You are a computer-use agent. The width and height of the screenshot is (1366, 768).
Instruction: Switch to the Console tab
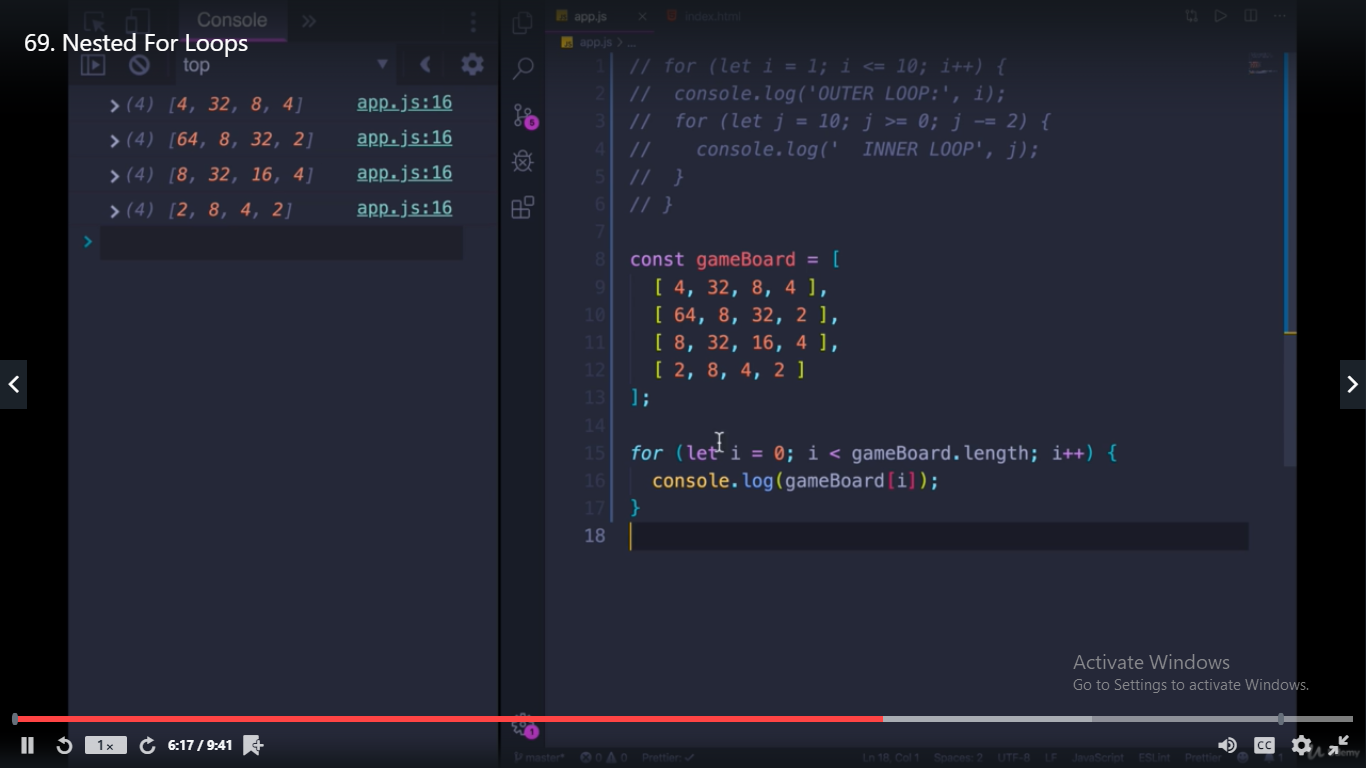tap(232, 20)
